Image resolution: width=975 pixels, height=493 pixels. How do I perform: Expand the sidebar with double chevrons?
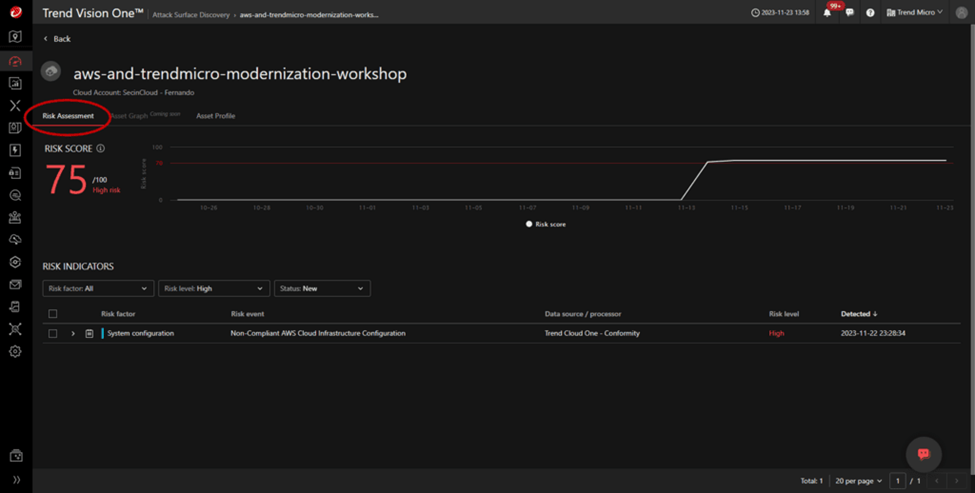[x=16, y=479]
